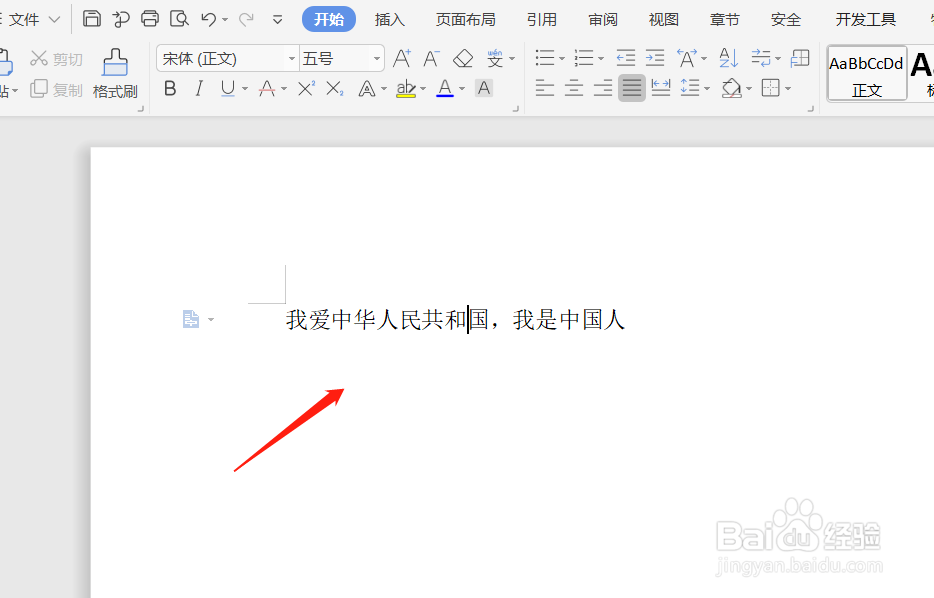Open Chinese layout options icon
Viewport: 934px width, 598px height.
click(687, 58)
